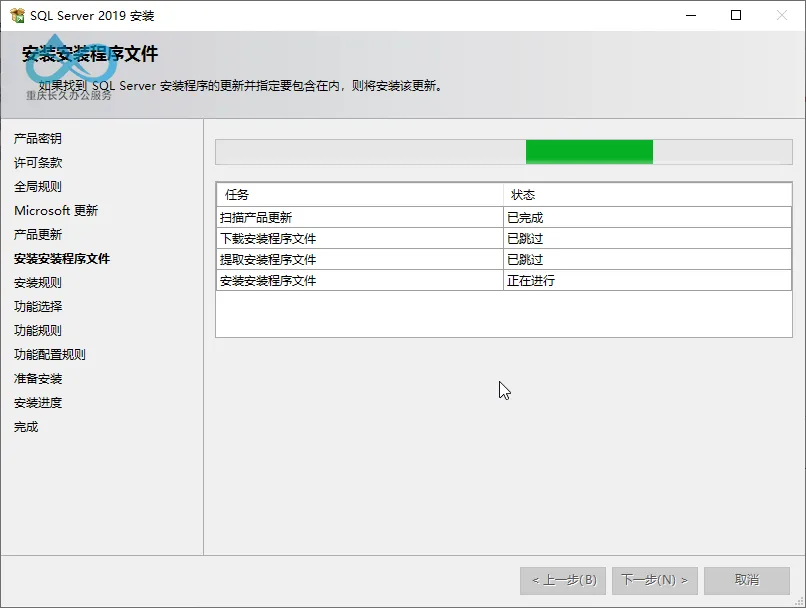The height and width of the screenshot is (608, 806).
Task: Click the window title SQL Server 2019 安装
Action: (92, 16)
